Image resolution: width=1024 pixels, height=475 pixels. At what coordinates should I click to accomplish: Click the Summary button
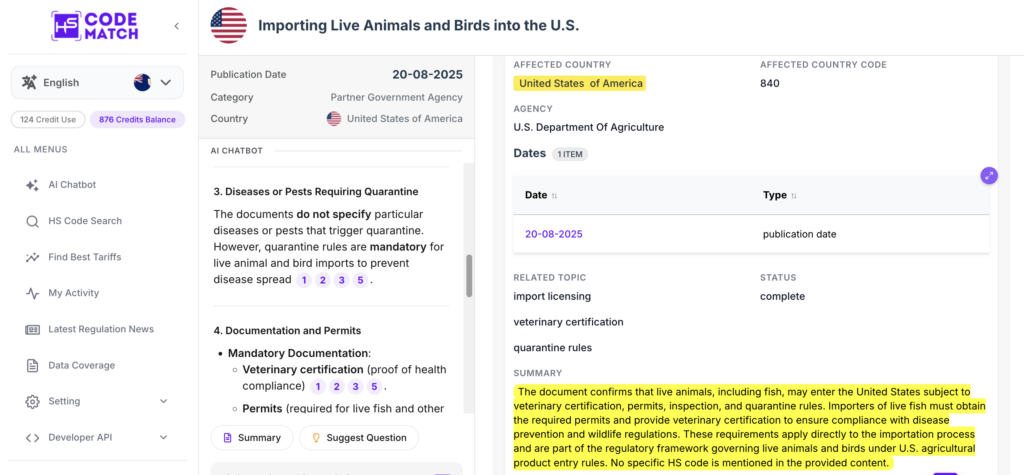tap(251, 438)
